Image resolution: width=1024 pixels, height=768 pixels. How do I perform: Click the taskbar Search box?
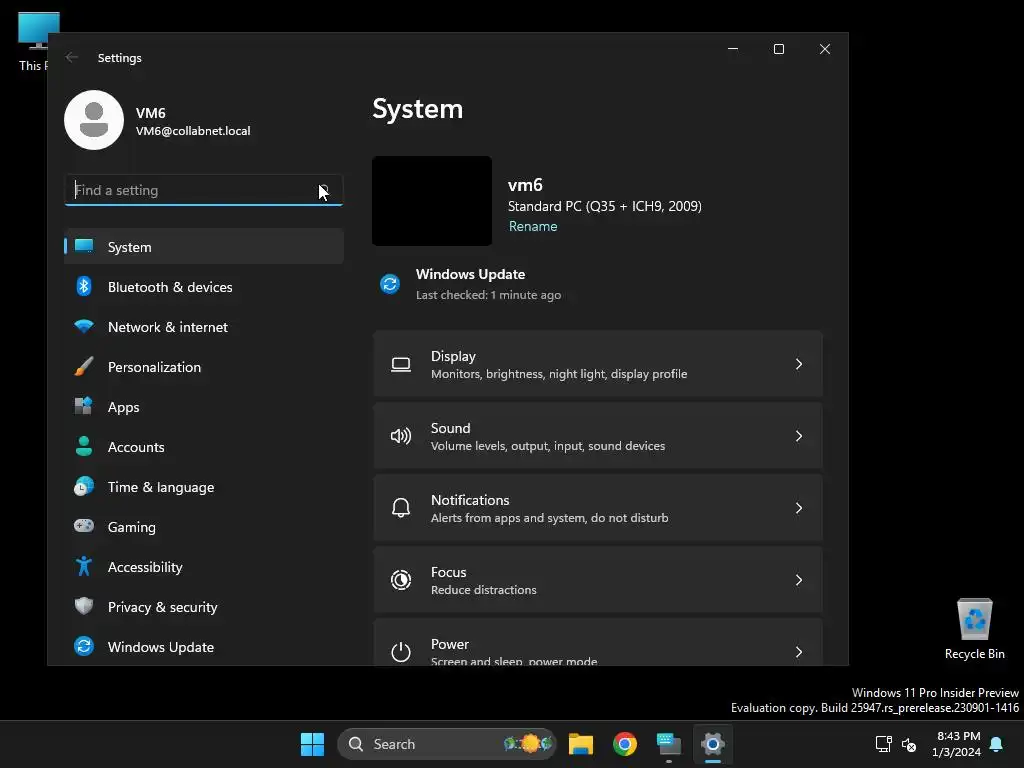447,744
